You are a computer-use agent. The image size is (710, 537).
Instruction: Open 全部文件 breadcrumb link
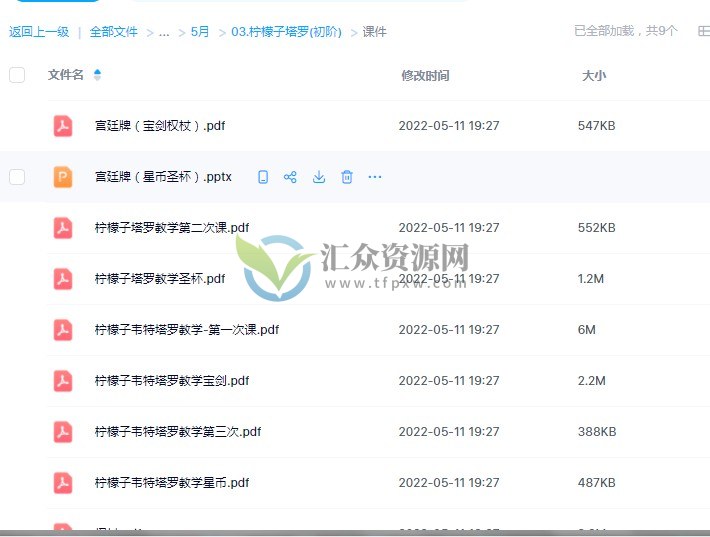(x=114, y=32)
